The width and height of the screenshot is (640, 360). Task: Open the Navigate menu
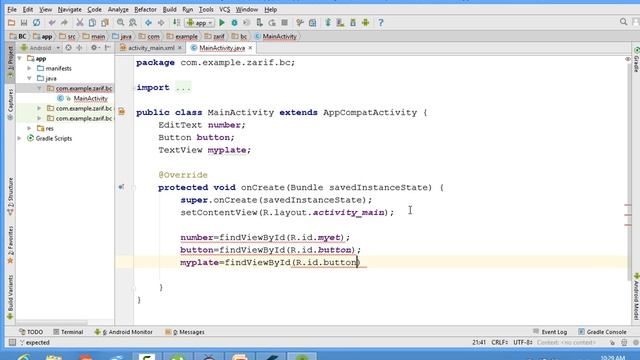(69, 9)
